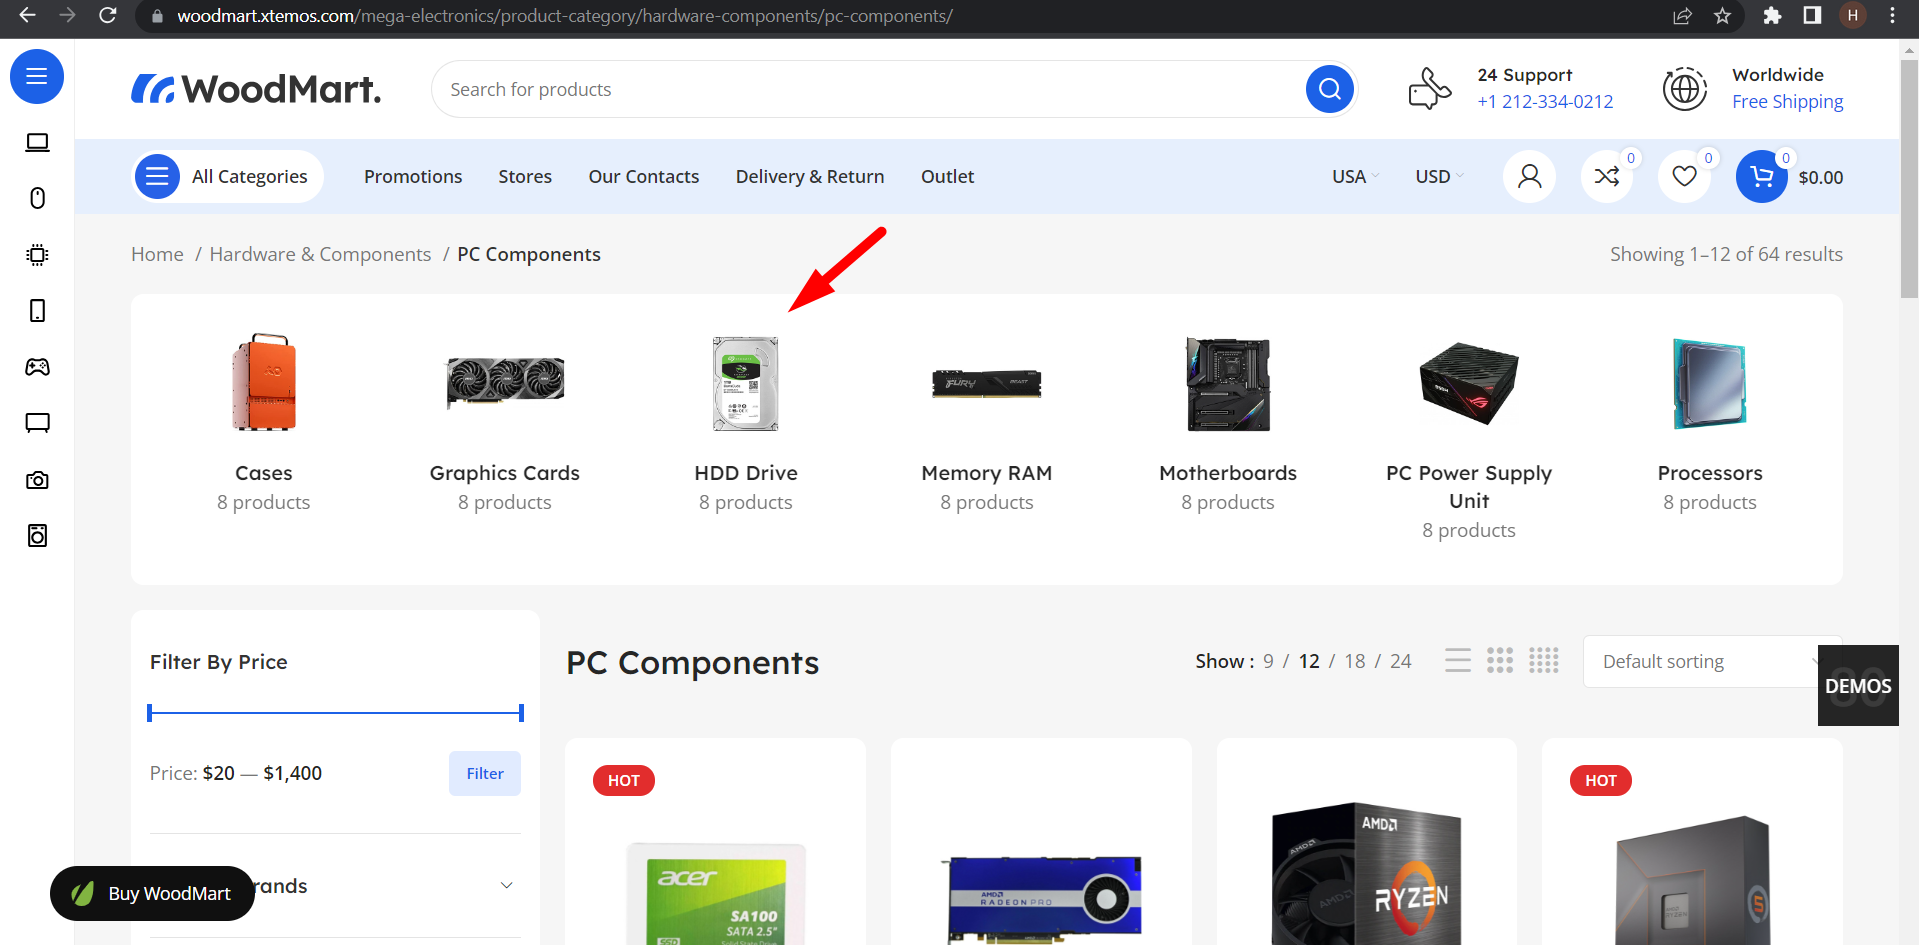This screenshot has height=945, width=1919.
Task: Show 24 products per page
Action: point(1401,661)
